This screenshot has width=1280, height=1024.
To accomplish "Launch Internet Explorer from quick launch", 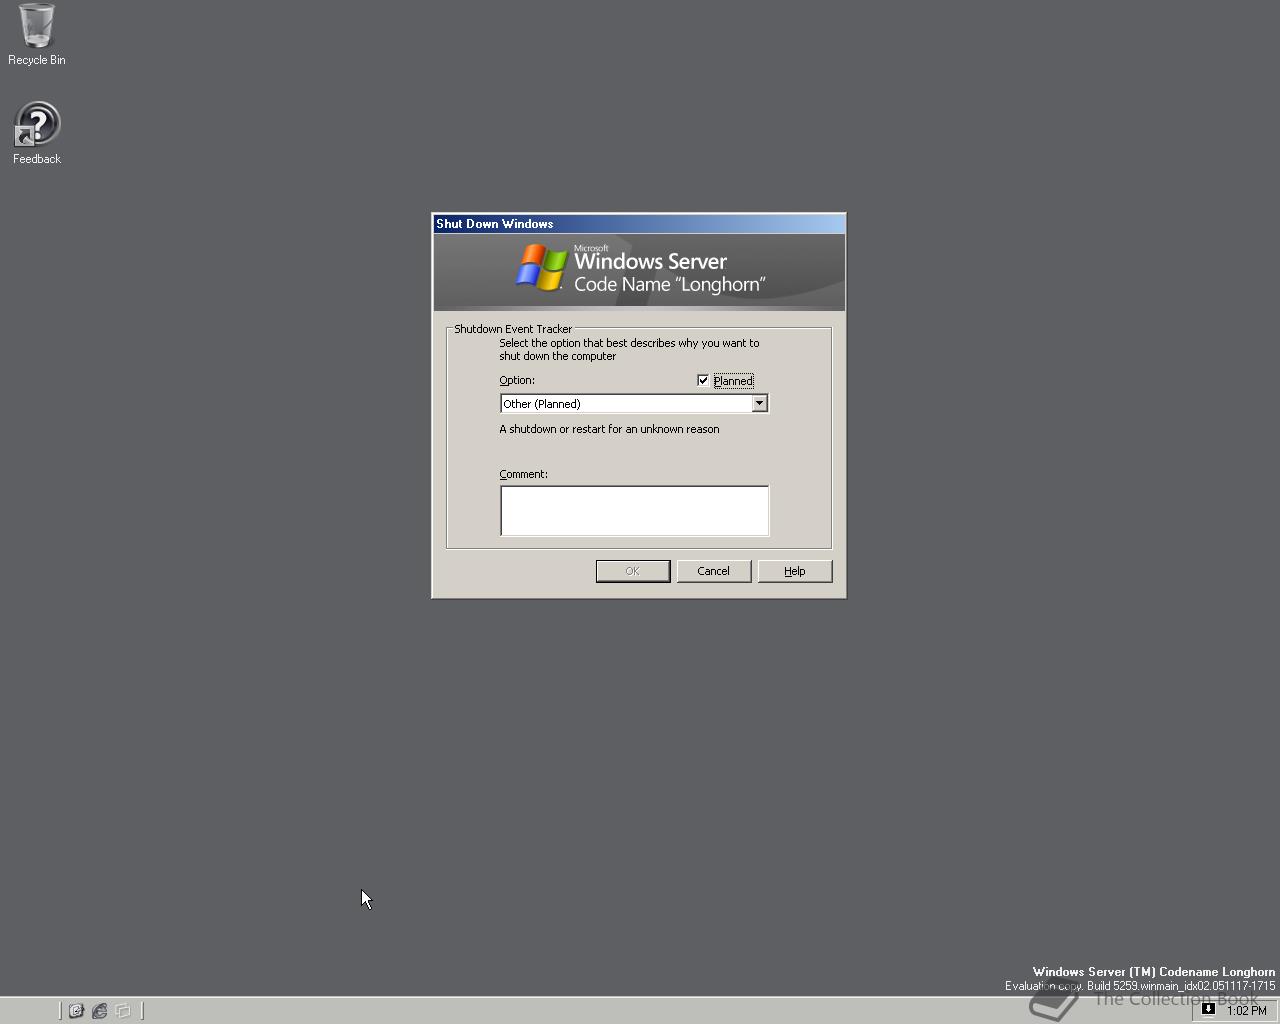I will tap(99, 1011).
